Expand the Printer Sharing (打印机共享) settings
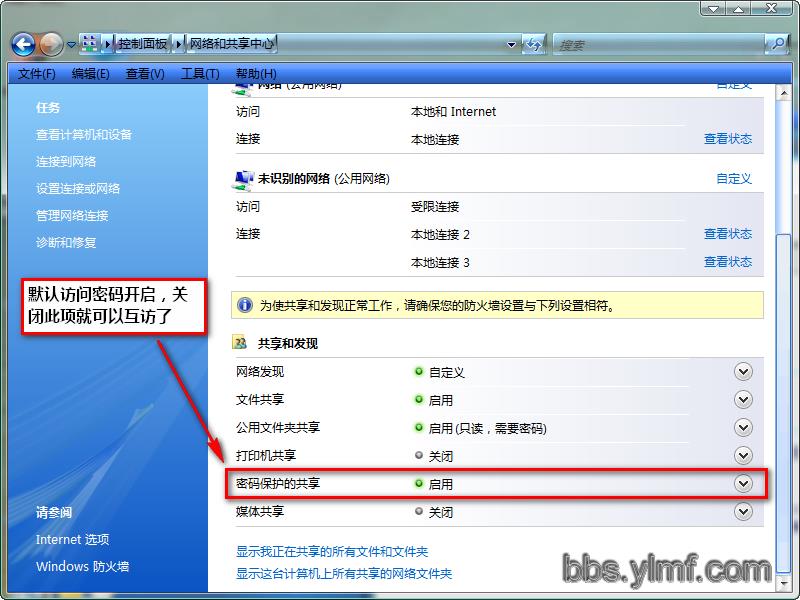This screenshot has height=600, width=800. point(743,455)
